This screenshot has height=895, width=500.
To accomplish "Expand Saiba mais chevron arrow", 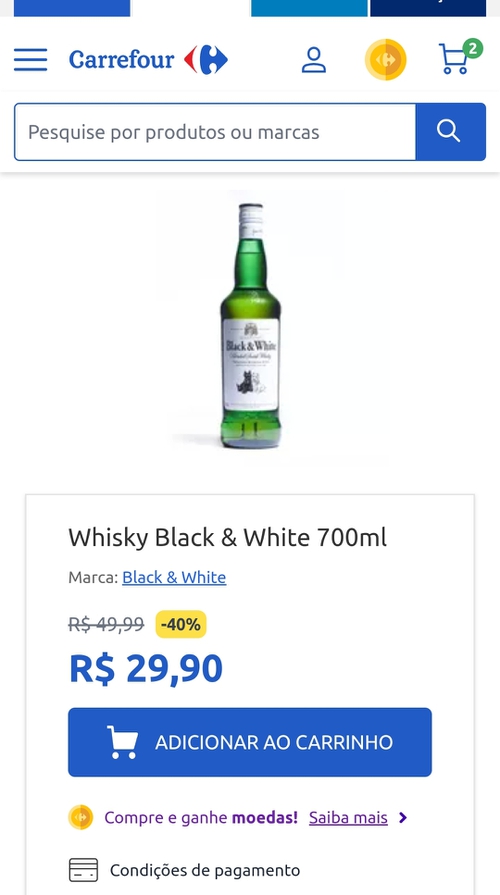I will (x=403, y=817).
